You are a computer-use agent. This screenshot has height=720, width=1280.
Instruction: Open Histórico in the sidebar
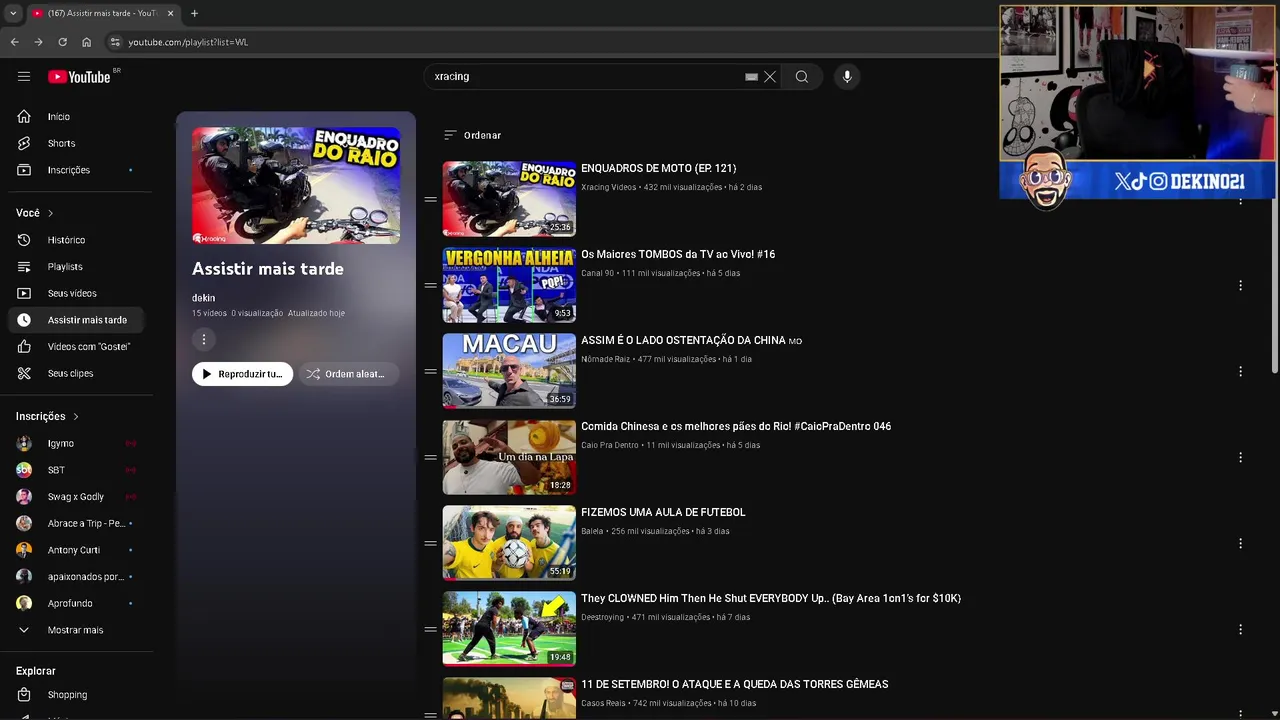tap(78, 240)
